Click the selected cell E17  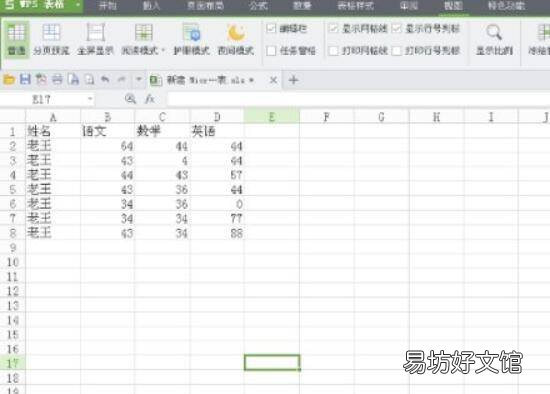pyautogui.click(x=272, y=362)
